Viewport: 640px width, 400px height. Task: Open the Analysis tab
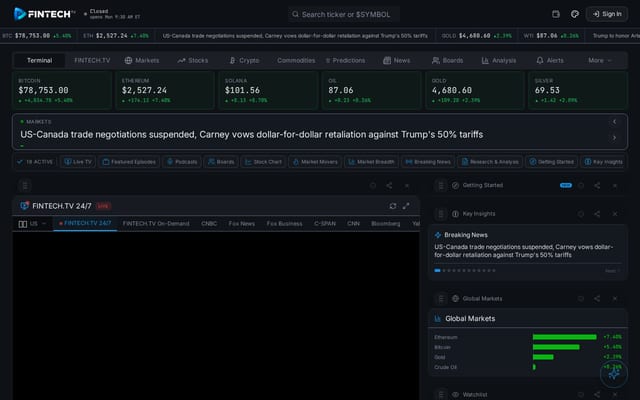(x=499, y=60)
